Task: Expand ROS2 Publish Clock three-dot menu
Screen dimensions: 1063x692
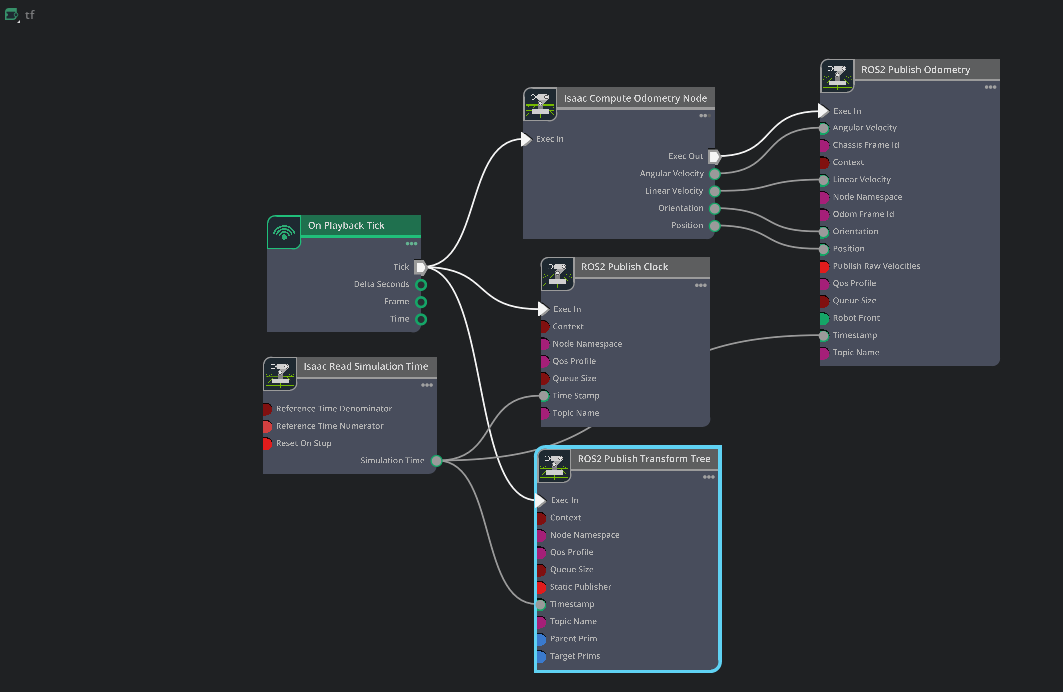Action: pos(700,285)
